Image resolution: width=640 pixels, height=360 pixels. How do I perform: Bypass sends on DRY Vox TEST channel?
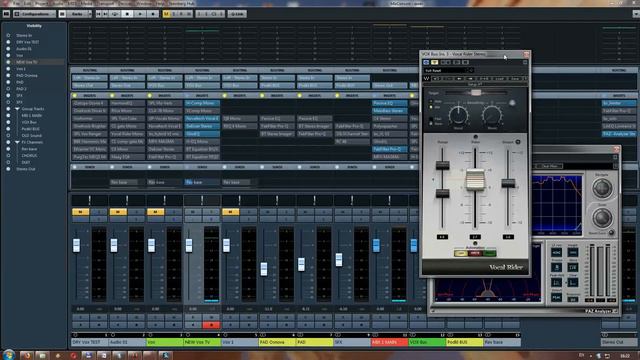pyautogui.click(x=74, y=167)
